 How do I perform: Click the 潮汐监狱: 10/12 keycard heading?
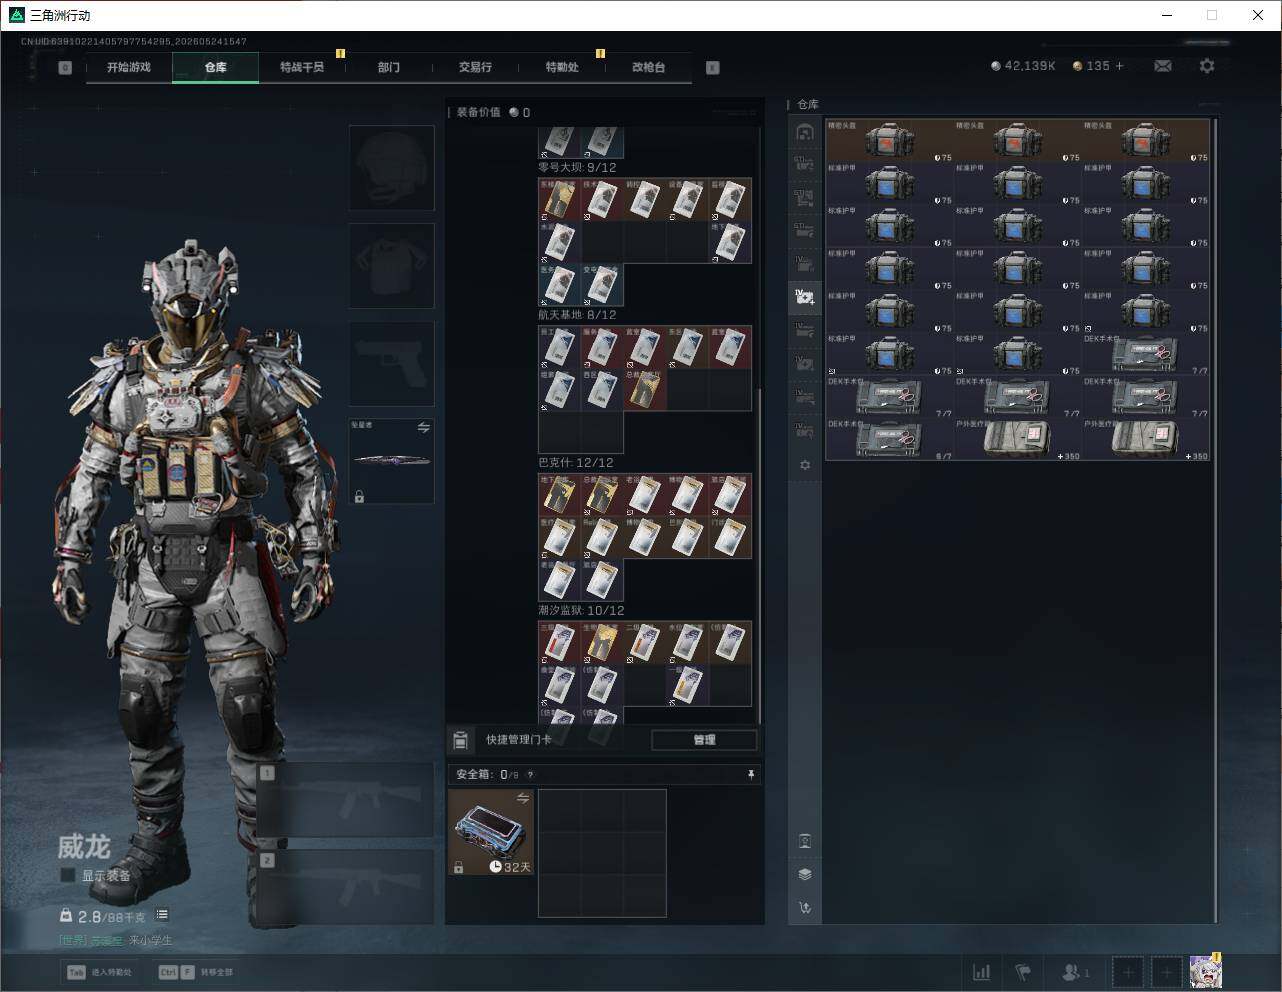pyautogui.click(x=581, y=610)
